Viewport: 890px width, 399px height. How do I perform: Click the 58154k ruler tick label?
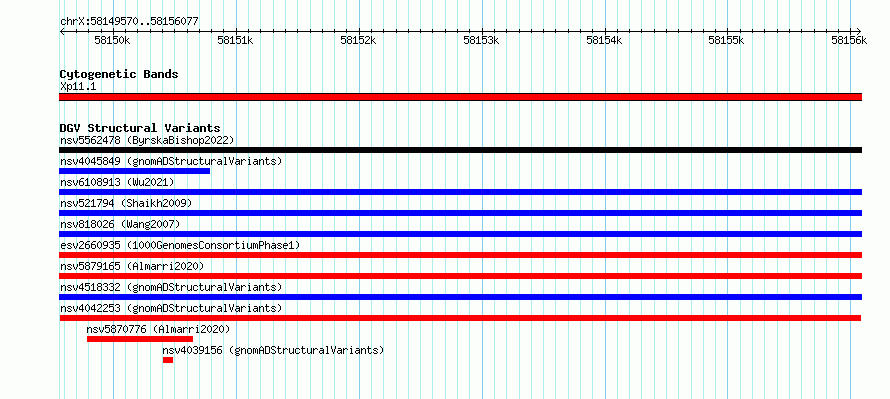604,41
